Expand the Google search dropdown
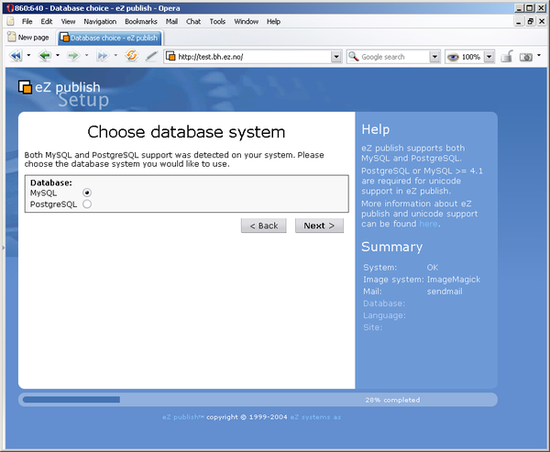The width and height of the screenshot is (550, 452). (434, 56)
